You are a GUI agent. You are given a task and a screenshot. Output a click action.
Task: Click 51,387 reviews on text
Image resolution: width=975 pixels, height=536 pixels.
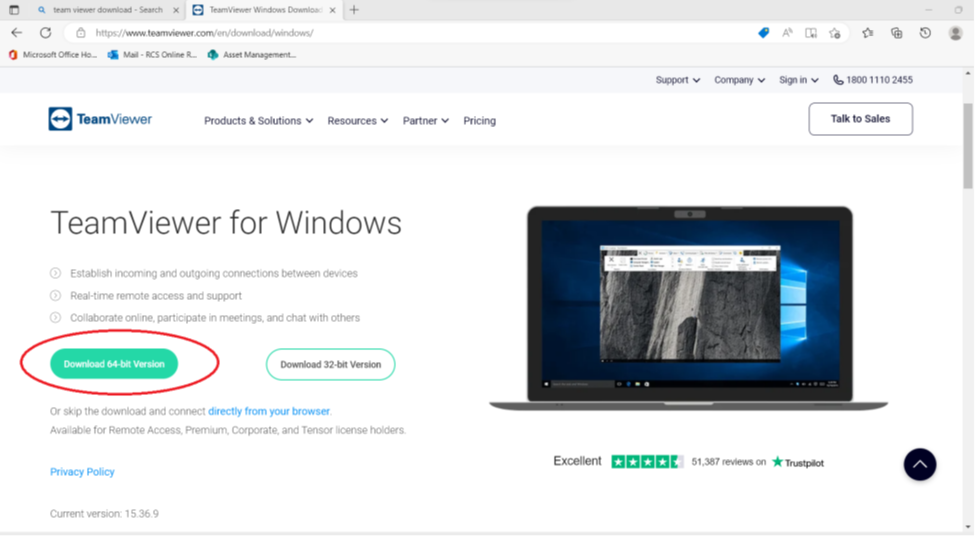(x=729, y=462)
